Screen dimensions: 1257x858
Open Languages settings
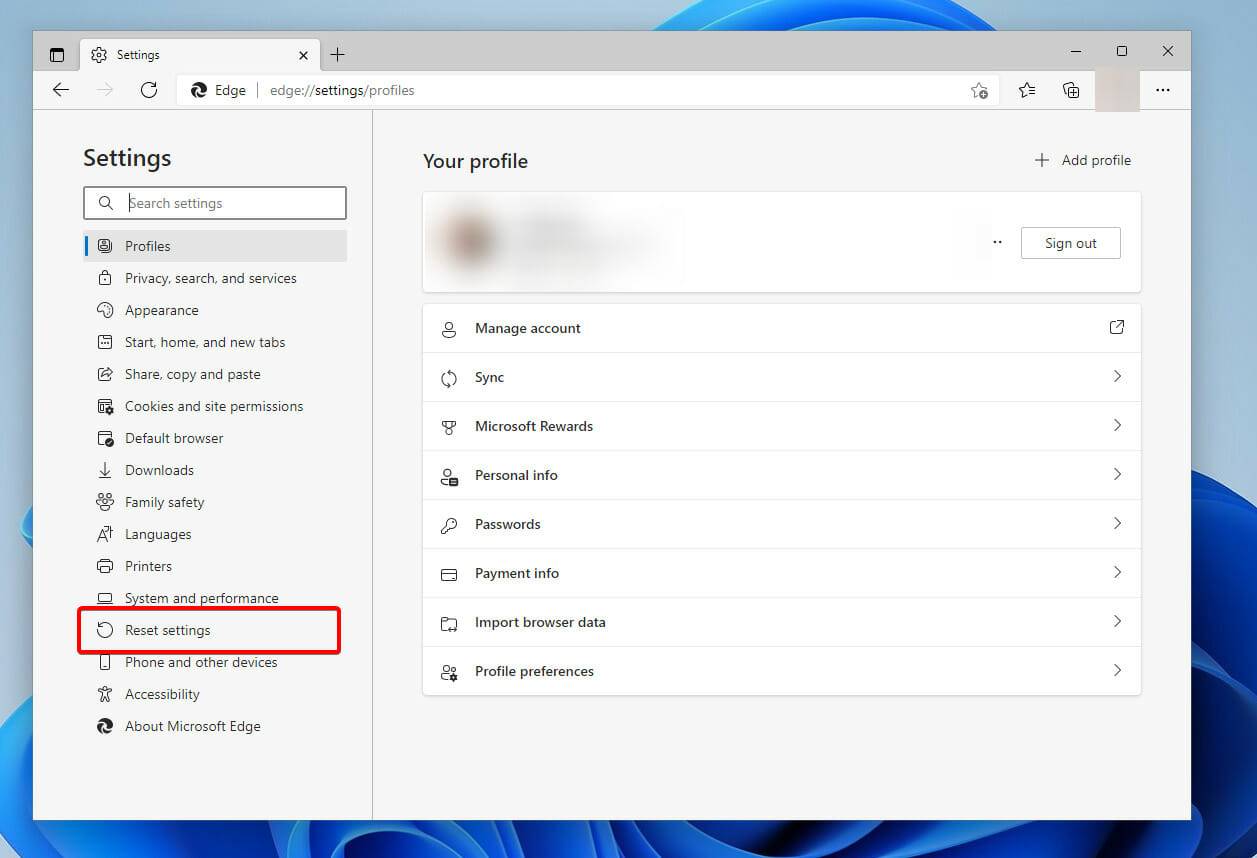point(215,534)
